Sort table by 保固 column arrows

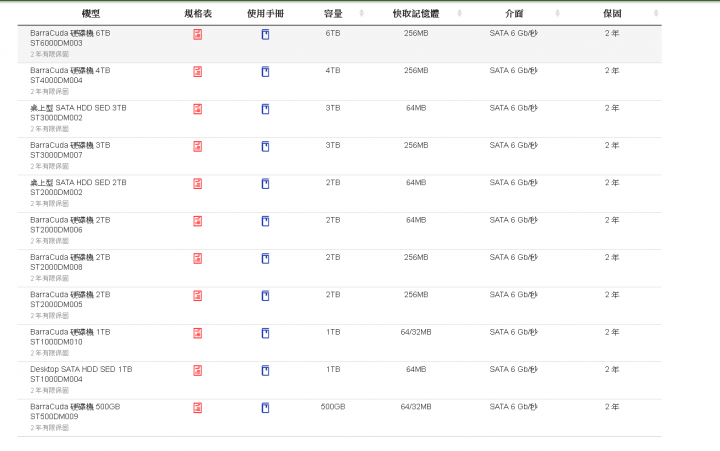click(656, 13)
